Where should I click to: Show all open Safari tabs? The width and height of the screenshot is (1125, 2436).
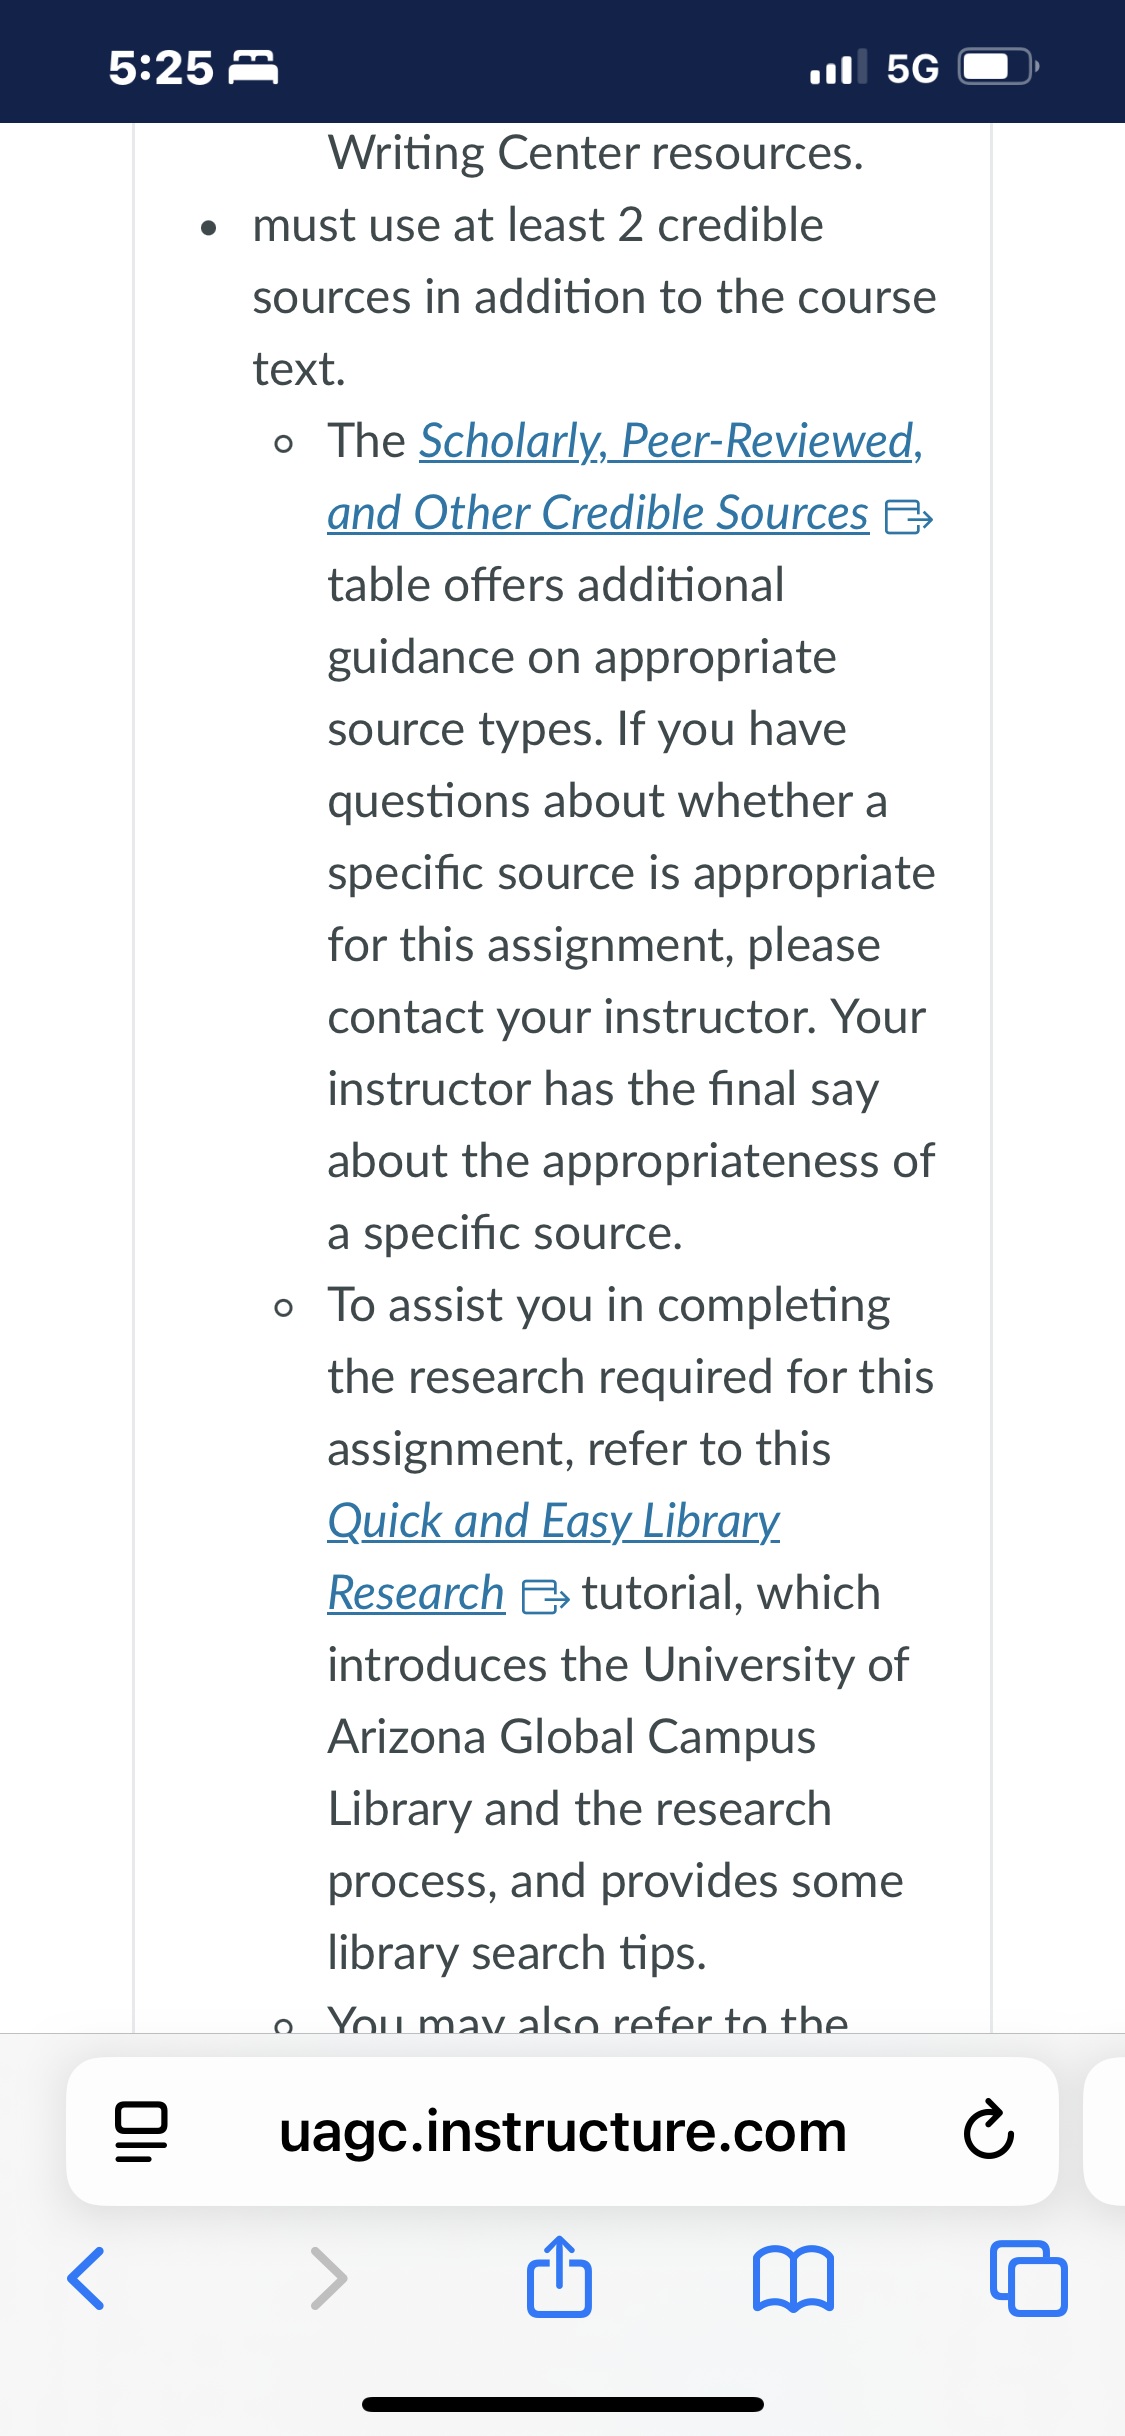click(1028, 2278)
